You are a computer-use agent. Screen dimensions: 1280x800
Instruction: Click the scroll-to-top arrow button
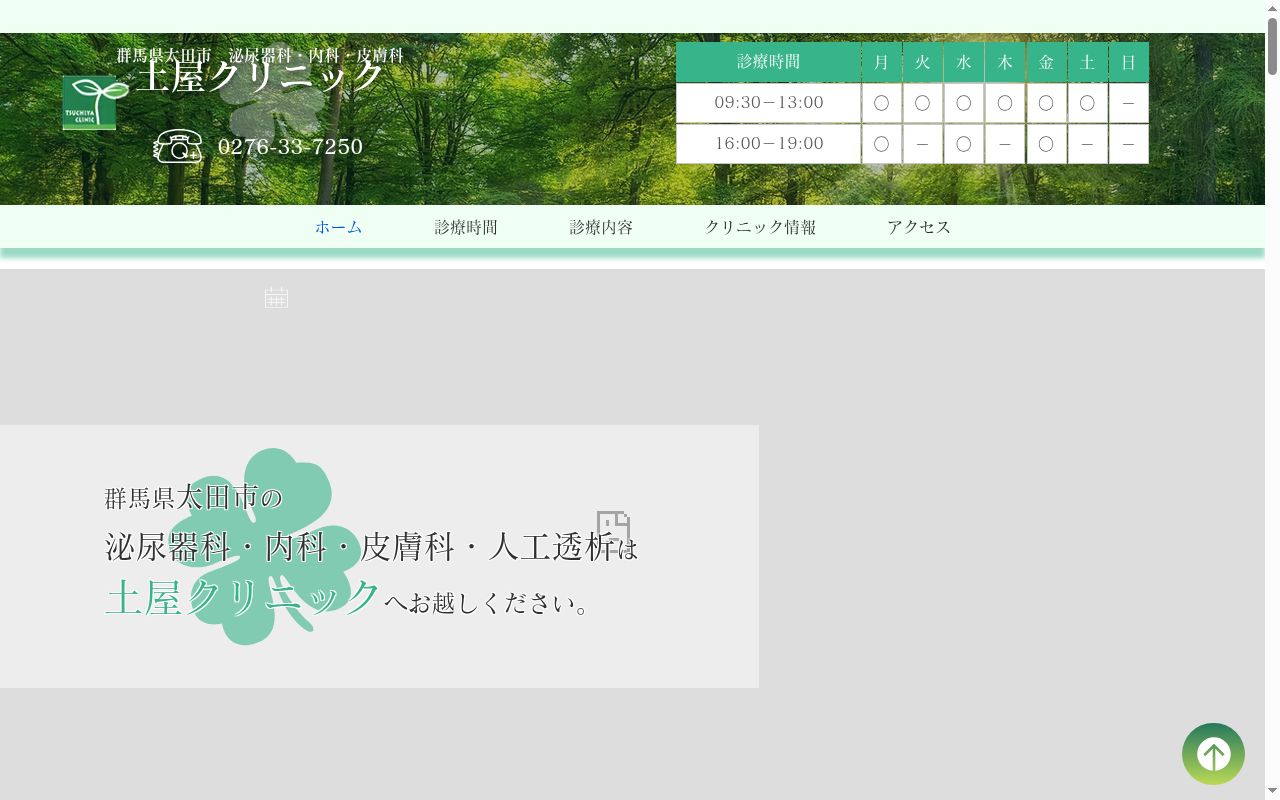pos(1213,754)
